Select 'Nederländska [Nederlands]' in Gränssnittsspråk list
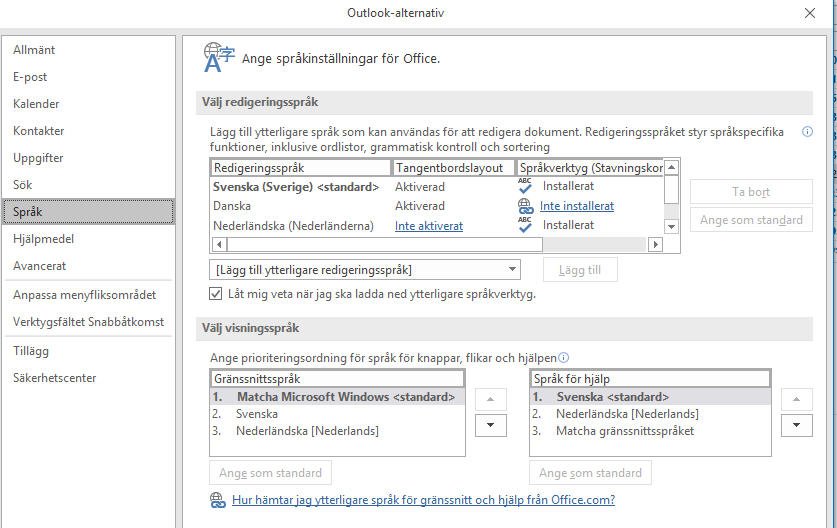Image resolution: width=837 pixels, height=528 pixels. [337, 431]
